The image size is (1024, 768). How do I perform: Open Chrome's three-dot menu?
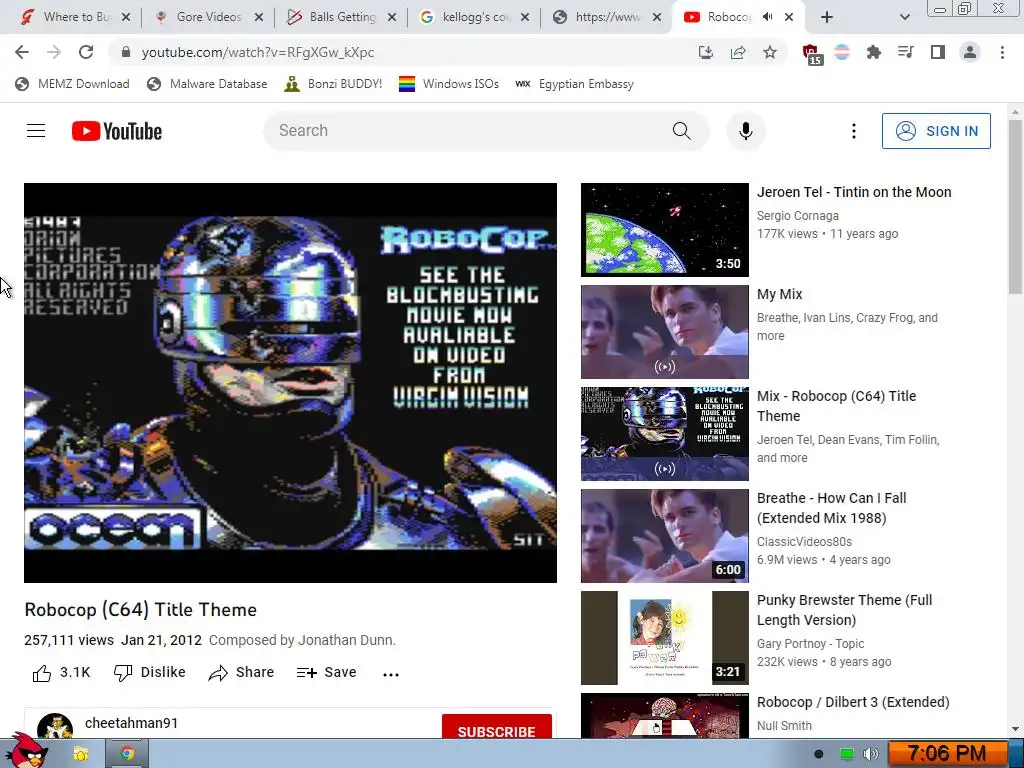point(1002,52)
